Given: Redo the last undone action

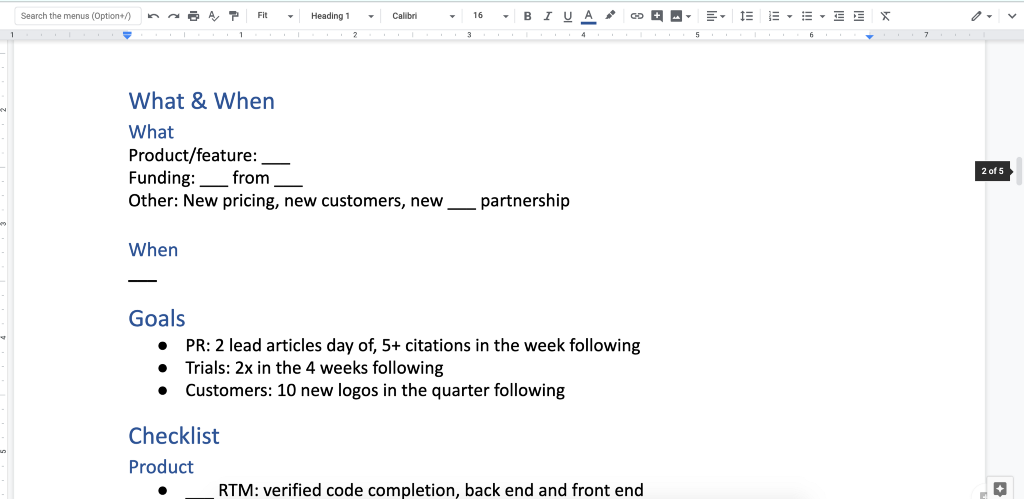Looking at the screenshot, I should [173, 16].
